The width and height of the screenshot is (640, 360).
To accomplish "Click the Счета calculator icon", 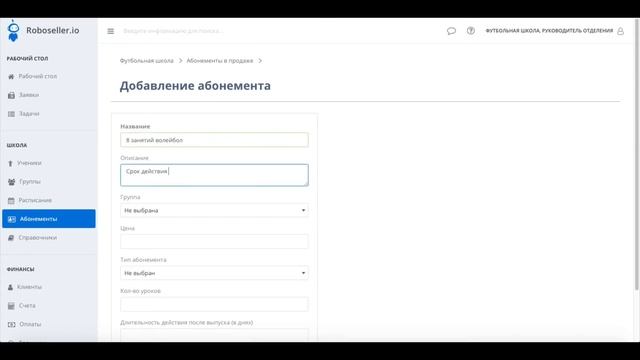I will [x=11, y=306].
